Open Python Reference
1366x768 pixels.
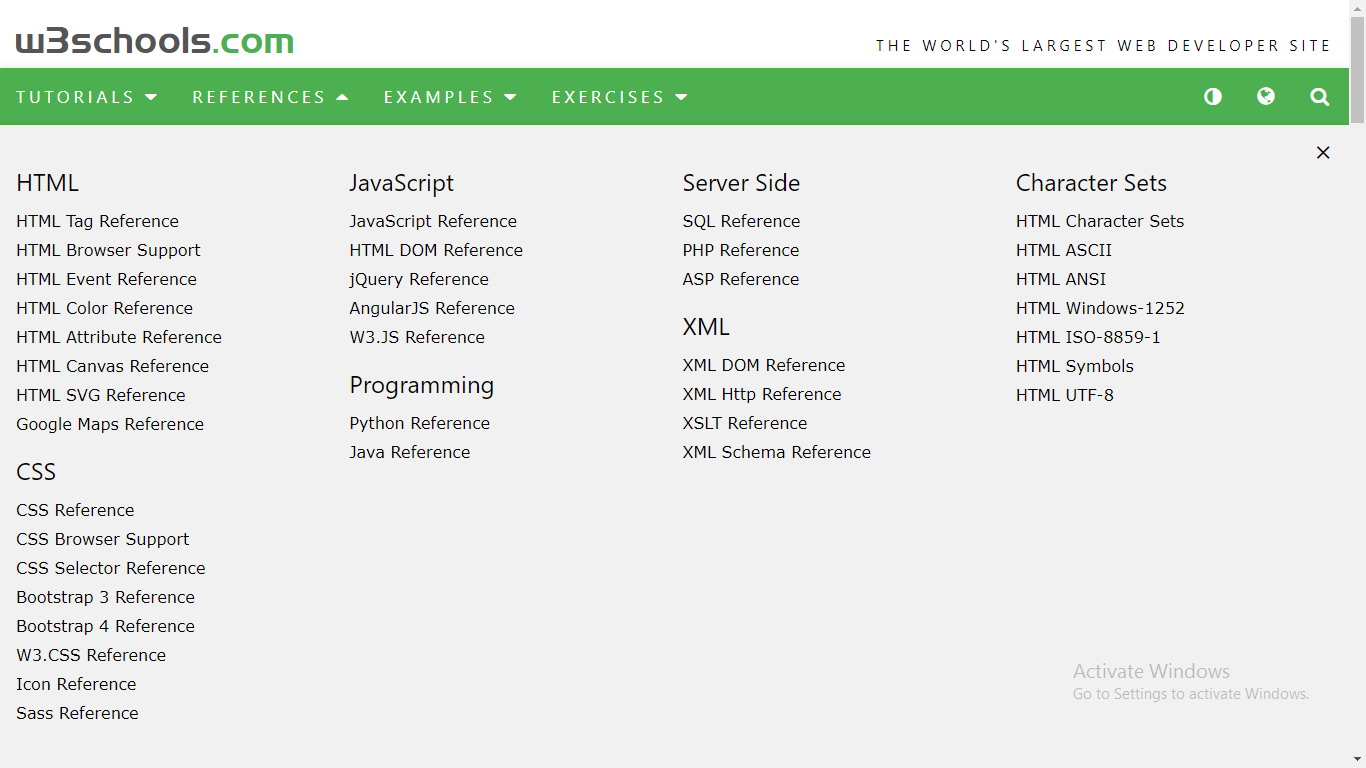click(x=420, y=423)
